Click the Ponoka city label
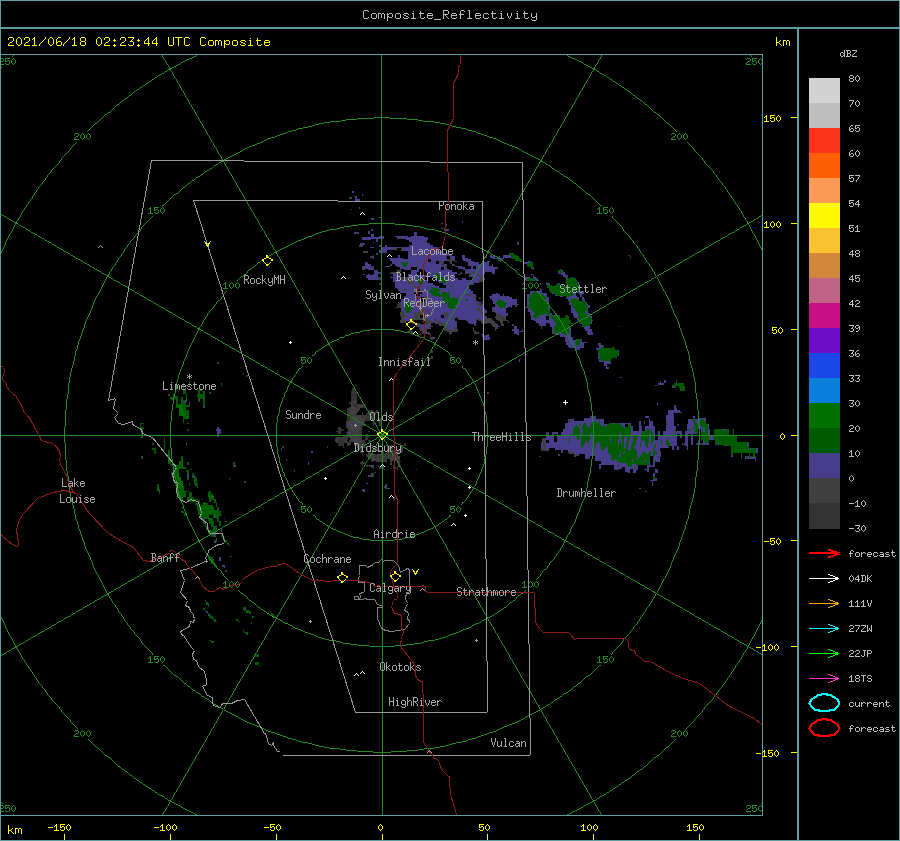The width and height of the screenshot is (900, 841). [456, 206]
